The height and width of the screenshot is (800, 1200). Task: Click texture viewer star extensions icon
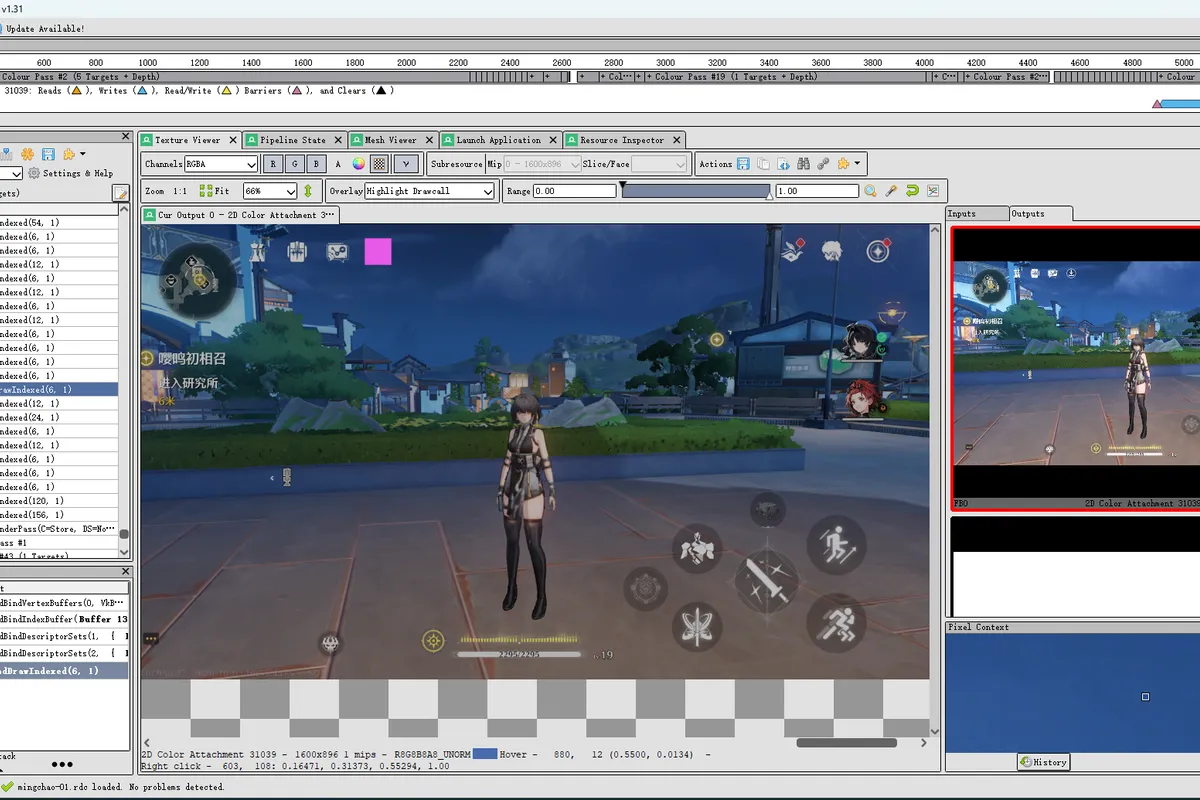coord(844,164)
